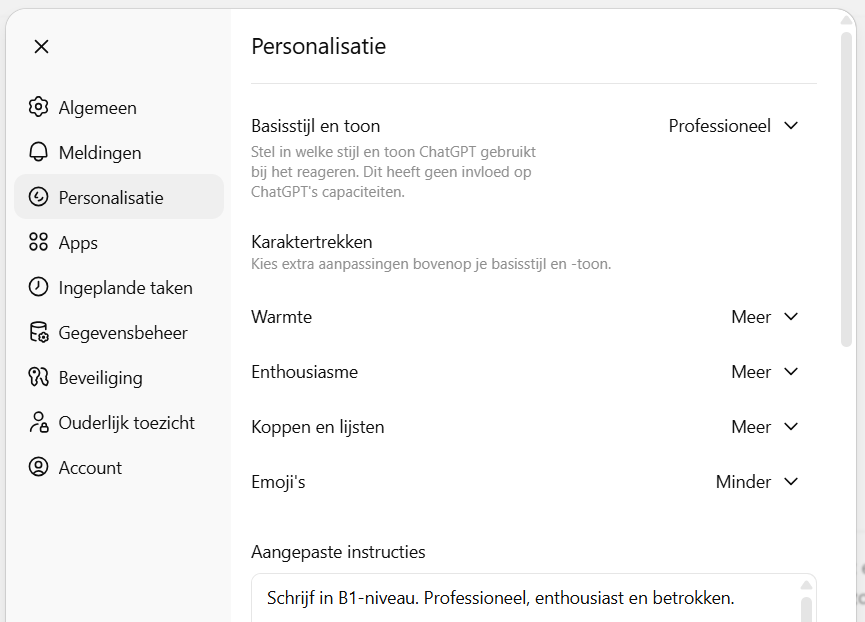Screen dimensions: 865x622
Task: Click the Meldingen bell icon
Action: [38, 152]
